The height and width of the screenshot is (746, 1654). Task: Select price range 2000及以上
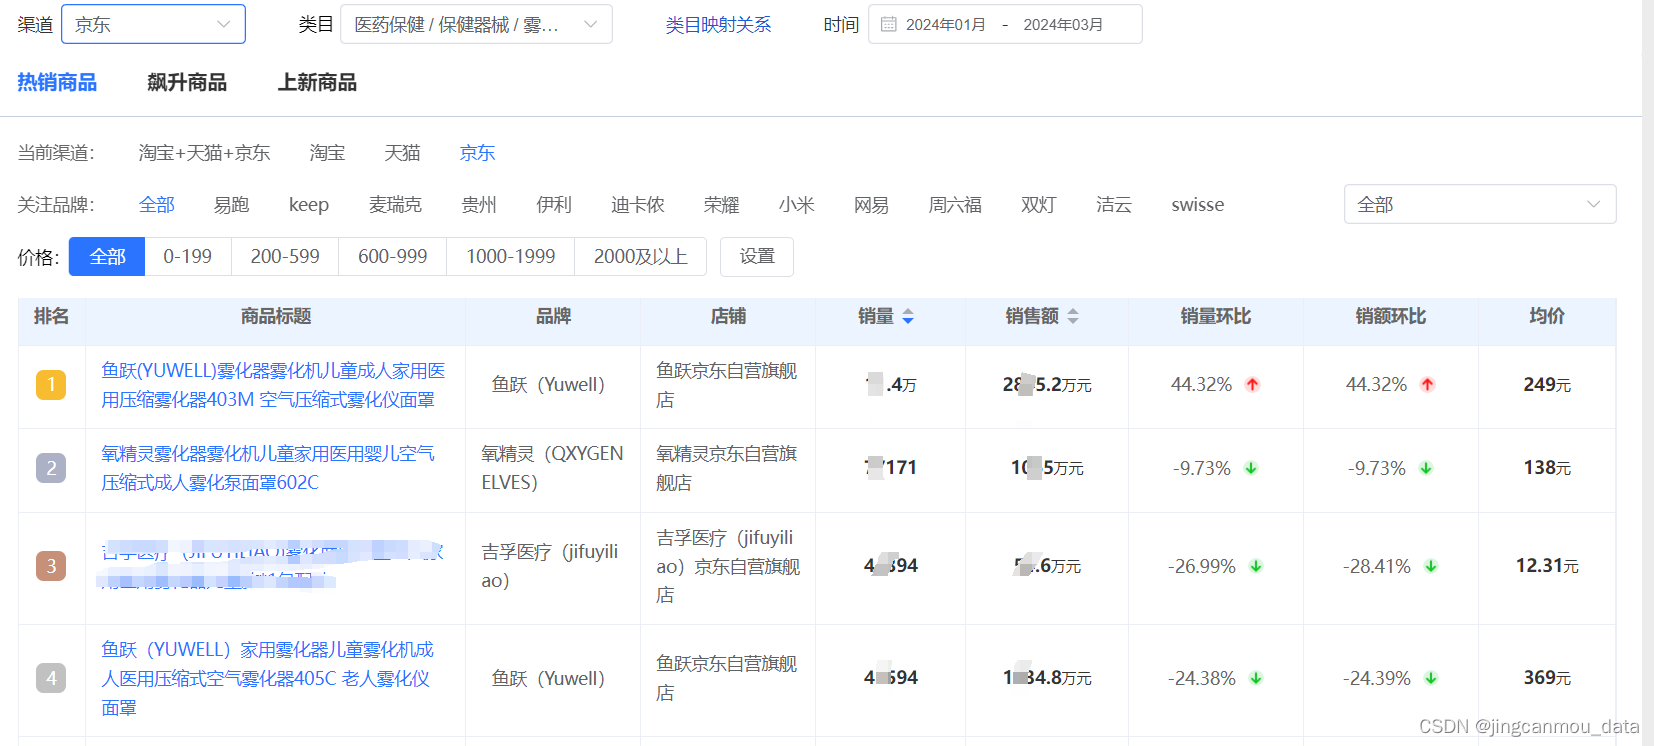click(x=641, y=256)
